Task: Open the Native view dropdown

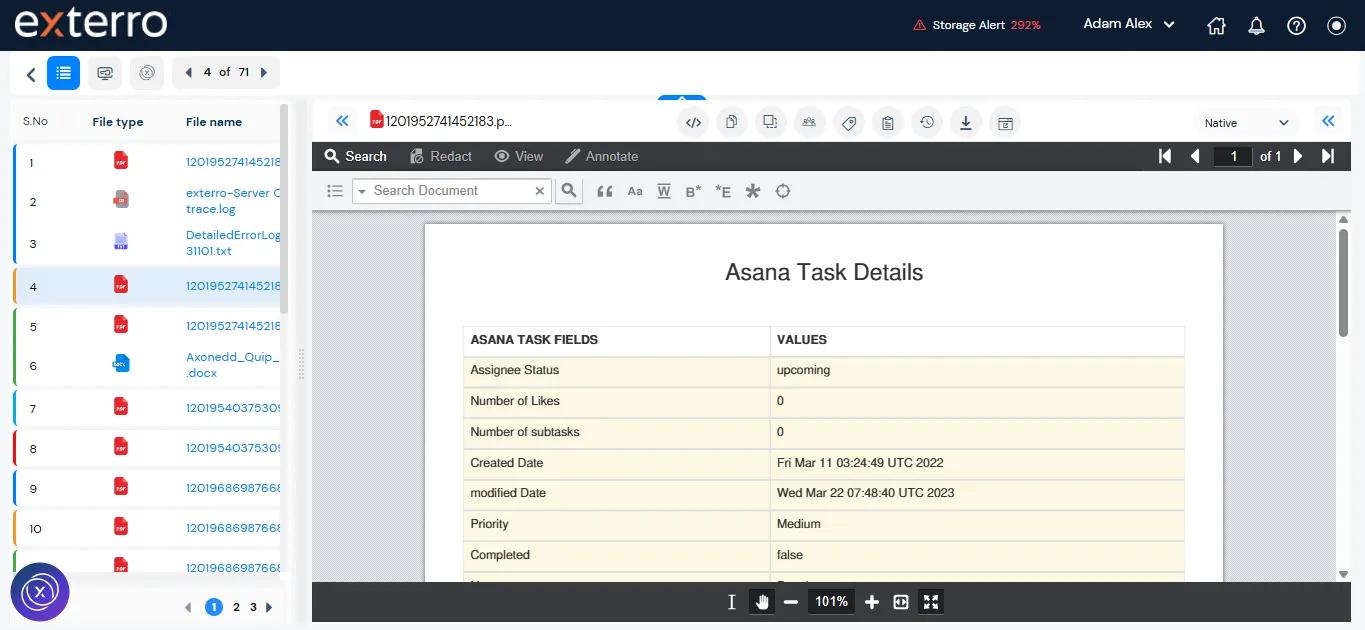Action: tap(1246, 123)
